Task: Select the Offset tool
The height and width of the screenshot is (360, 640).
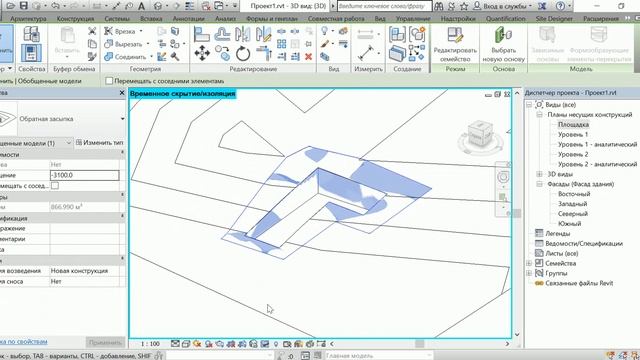Action: 222,34
